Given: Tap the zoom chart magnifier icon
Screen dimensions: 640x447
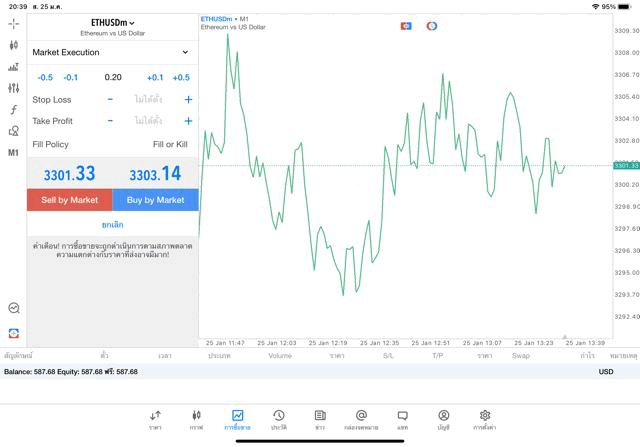Looking at the screenshot, I should click(x=13, y=308).
